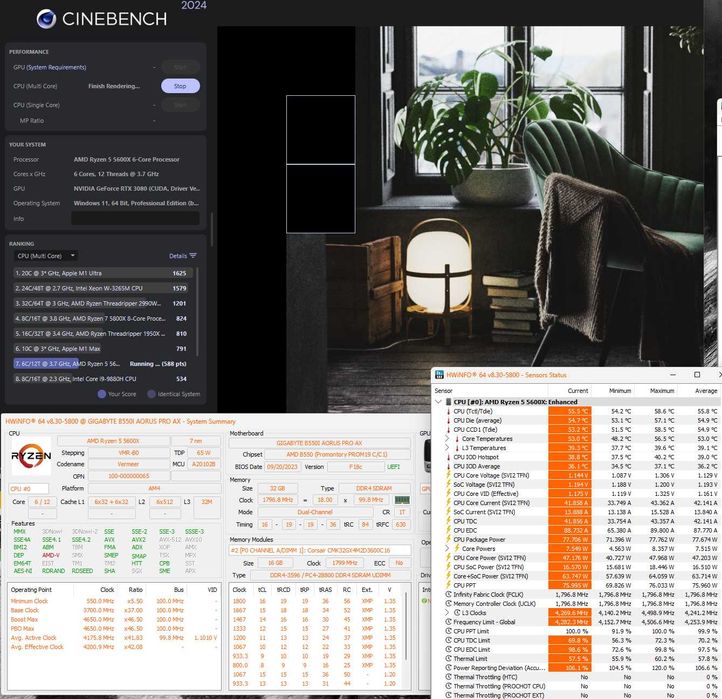Open the memory module selector #2 [P0 CHANNEL A/DIMM 1]

pos(320,550)
